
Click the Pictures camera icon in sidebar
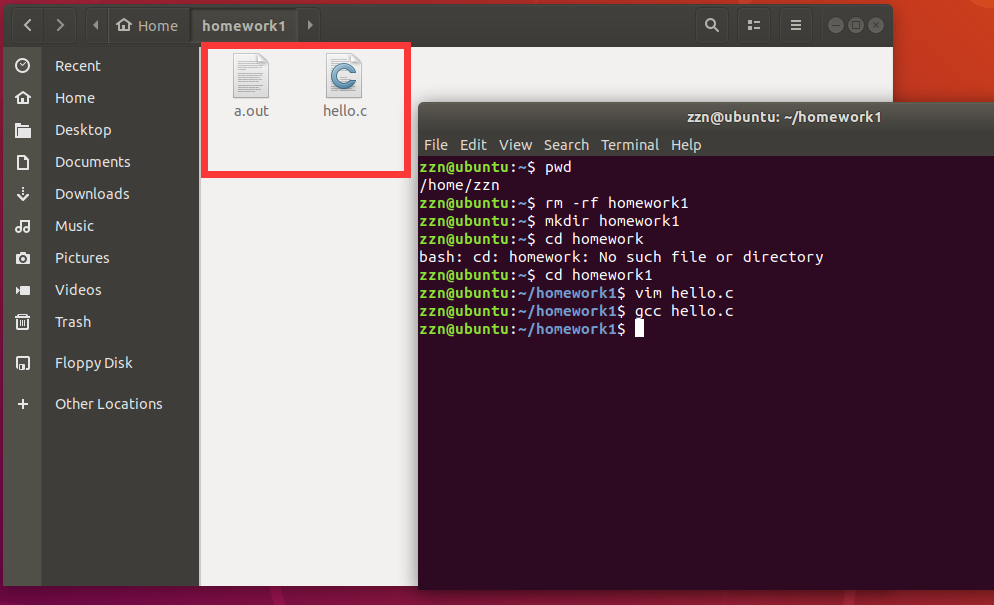(x=23, y=258)
